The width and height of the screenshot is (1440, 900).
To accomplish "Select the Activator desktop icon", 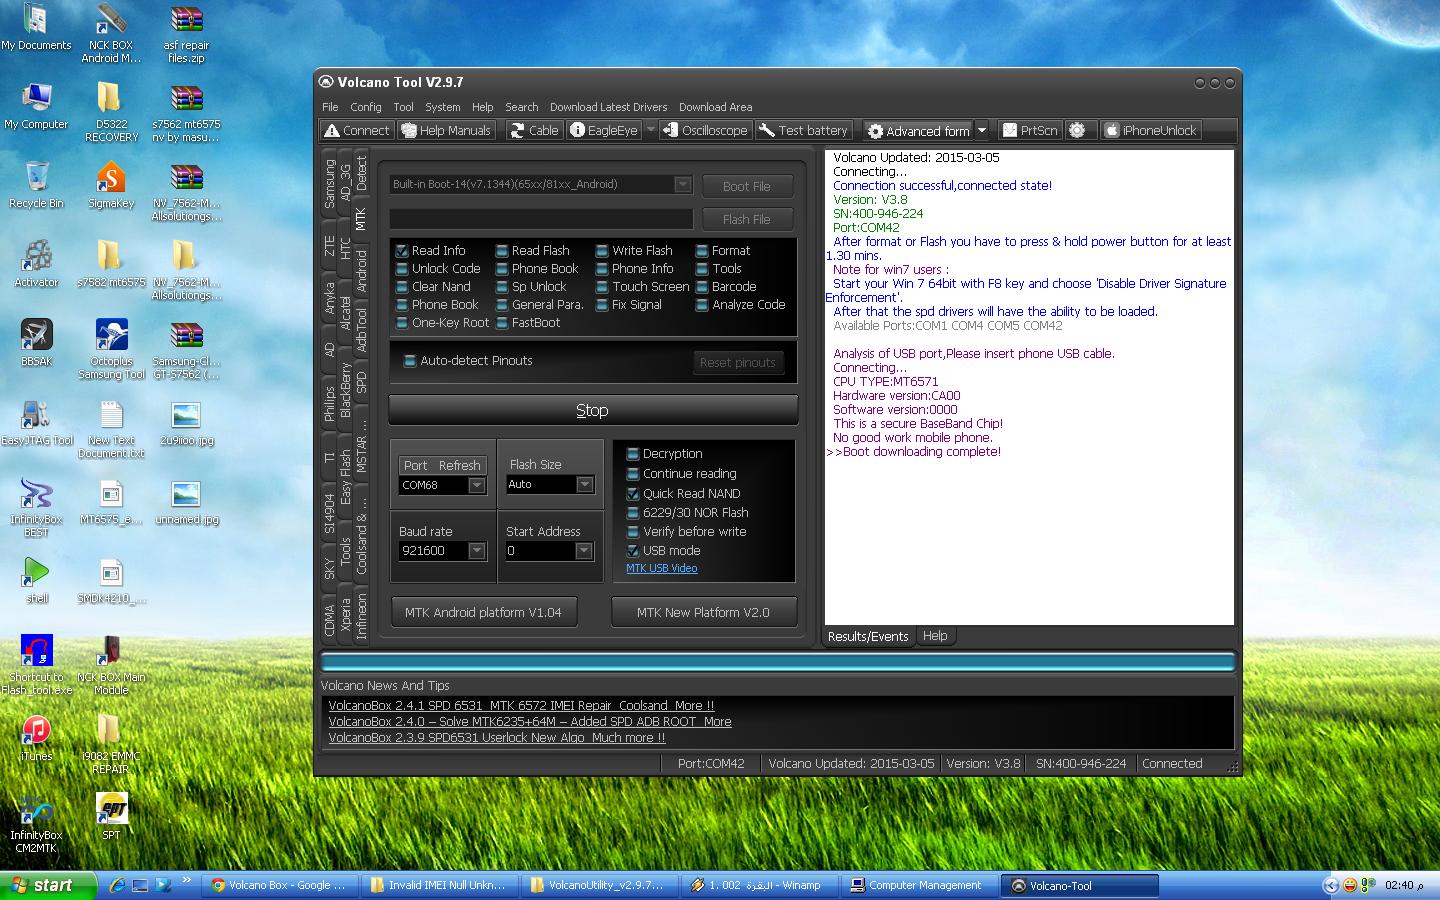I will click(37, 264).
